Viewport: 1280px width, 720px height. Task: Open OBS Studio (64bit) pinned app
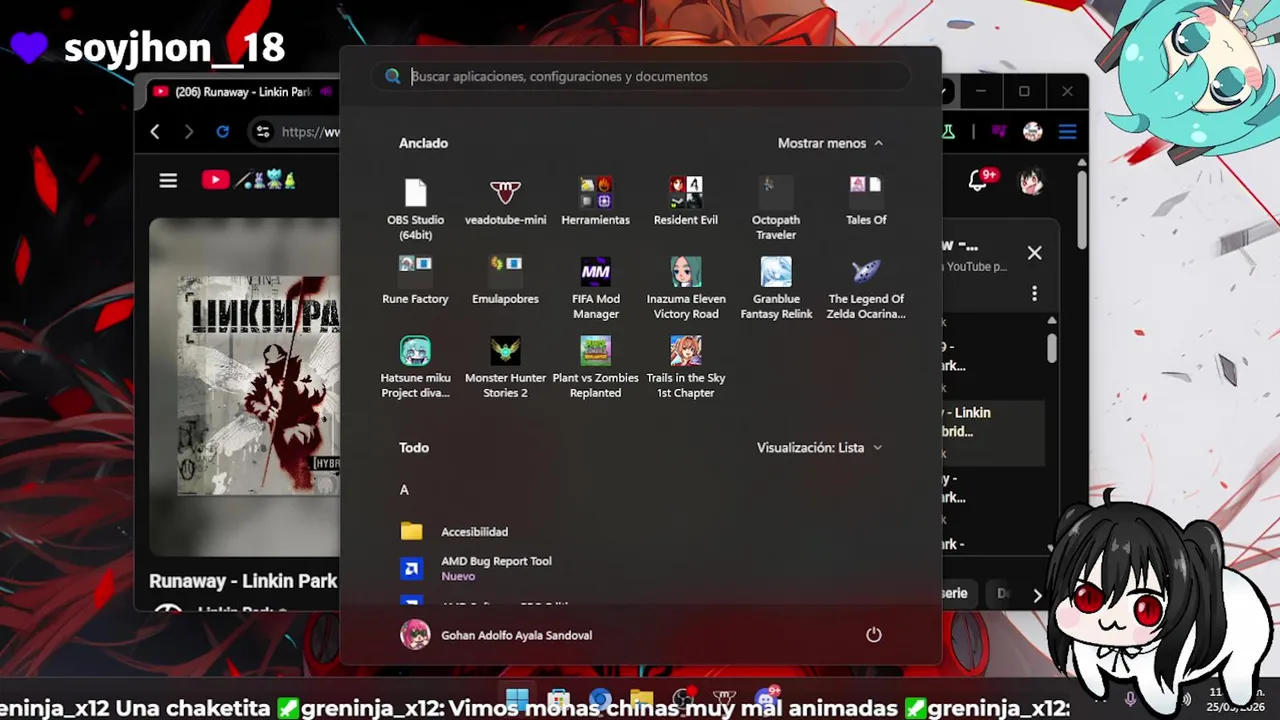point(415,208)
